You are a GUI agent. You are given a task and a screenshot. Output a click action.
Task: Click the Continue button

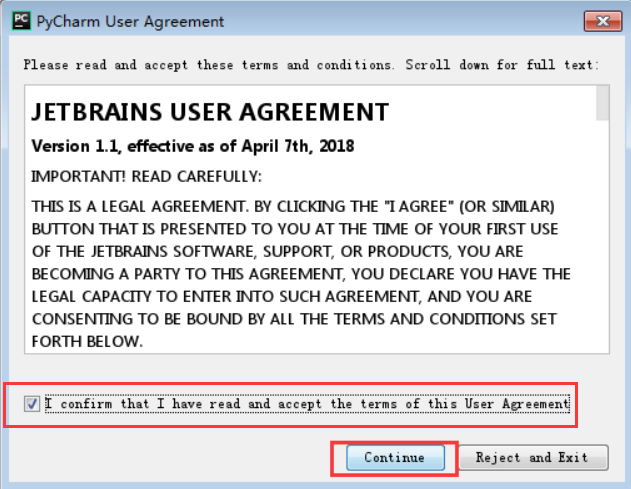[395, 458]
